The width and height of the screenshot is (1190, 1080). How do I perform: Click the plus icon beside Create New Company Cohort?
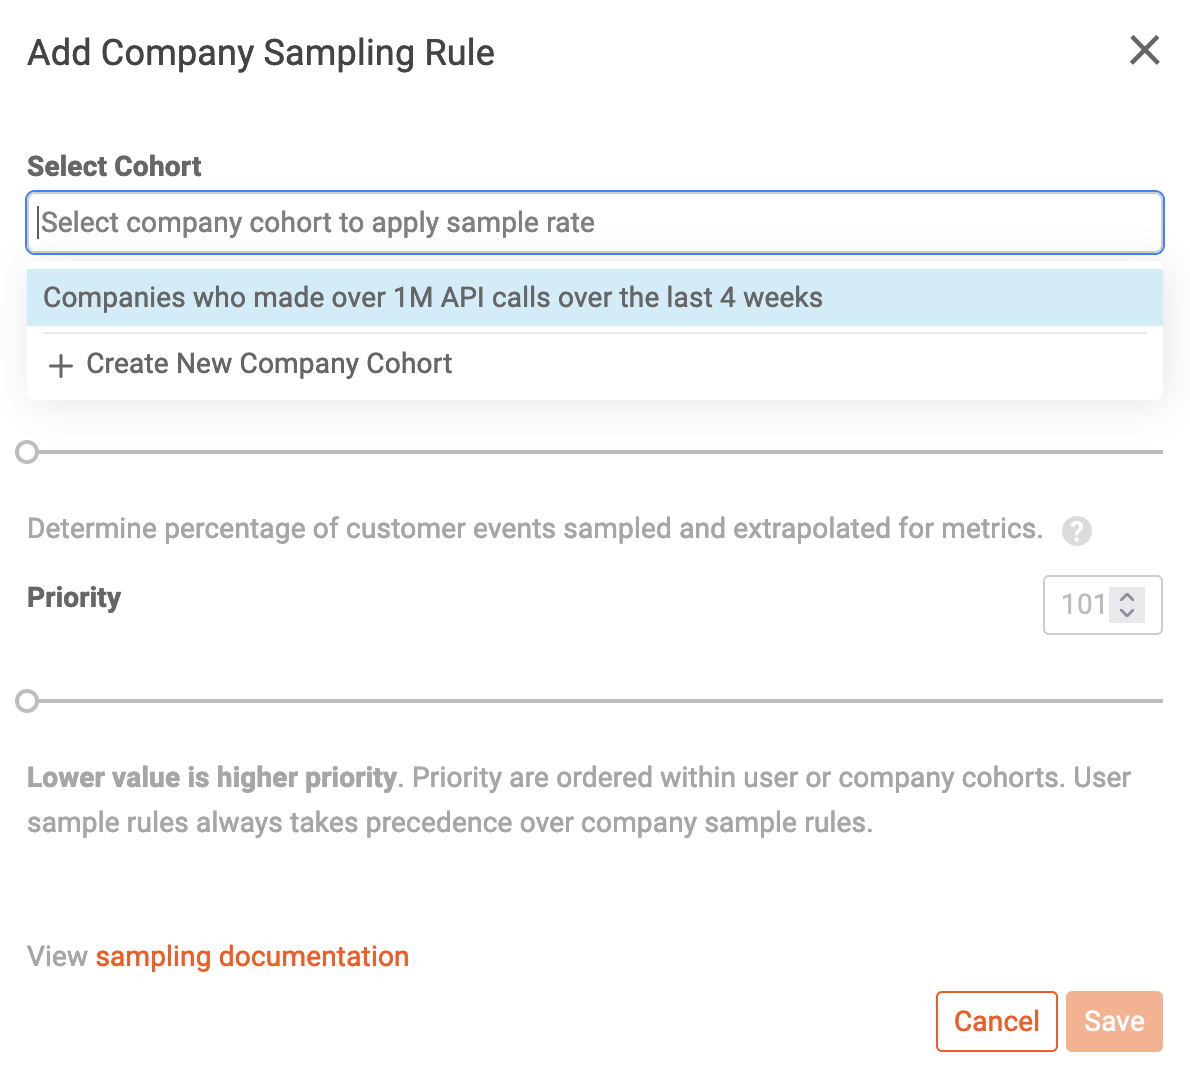[61, 365]
